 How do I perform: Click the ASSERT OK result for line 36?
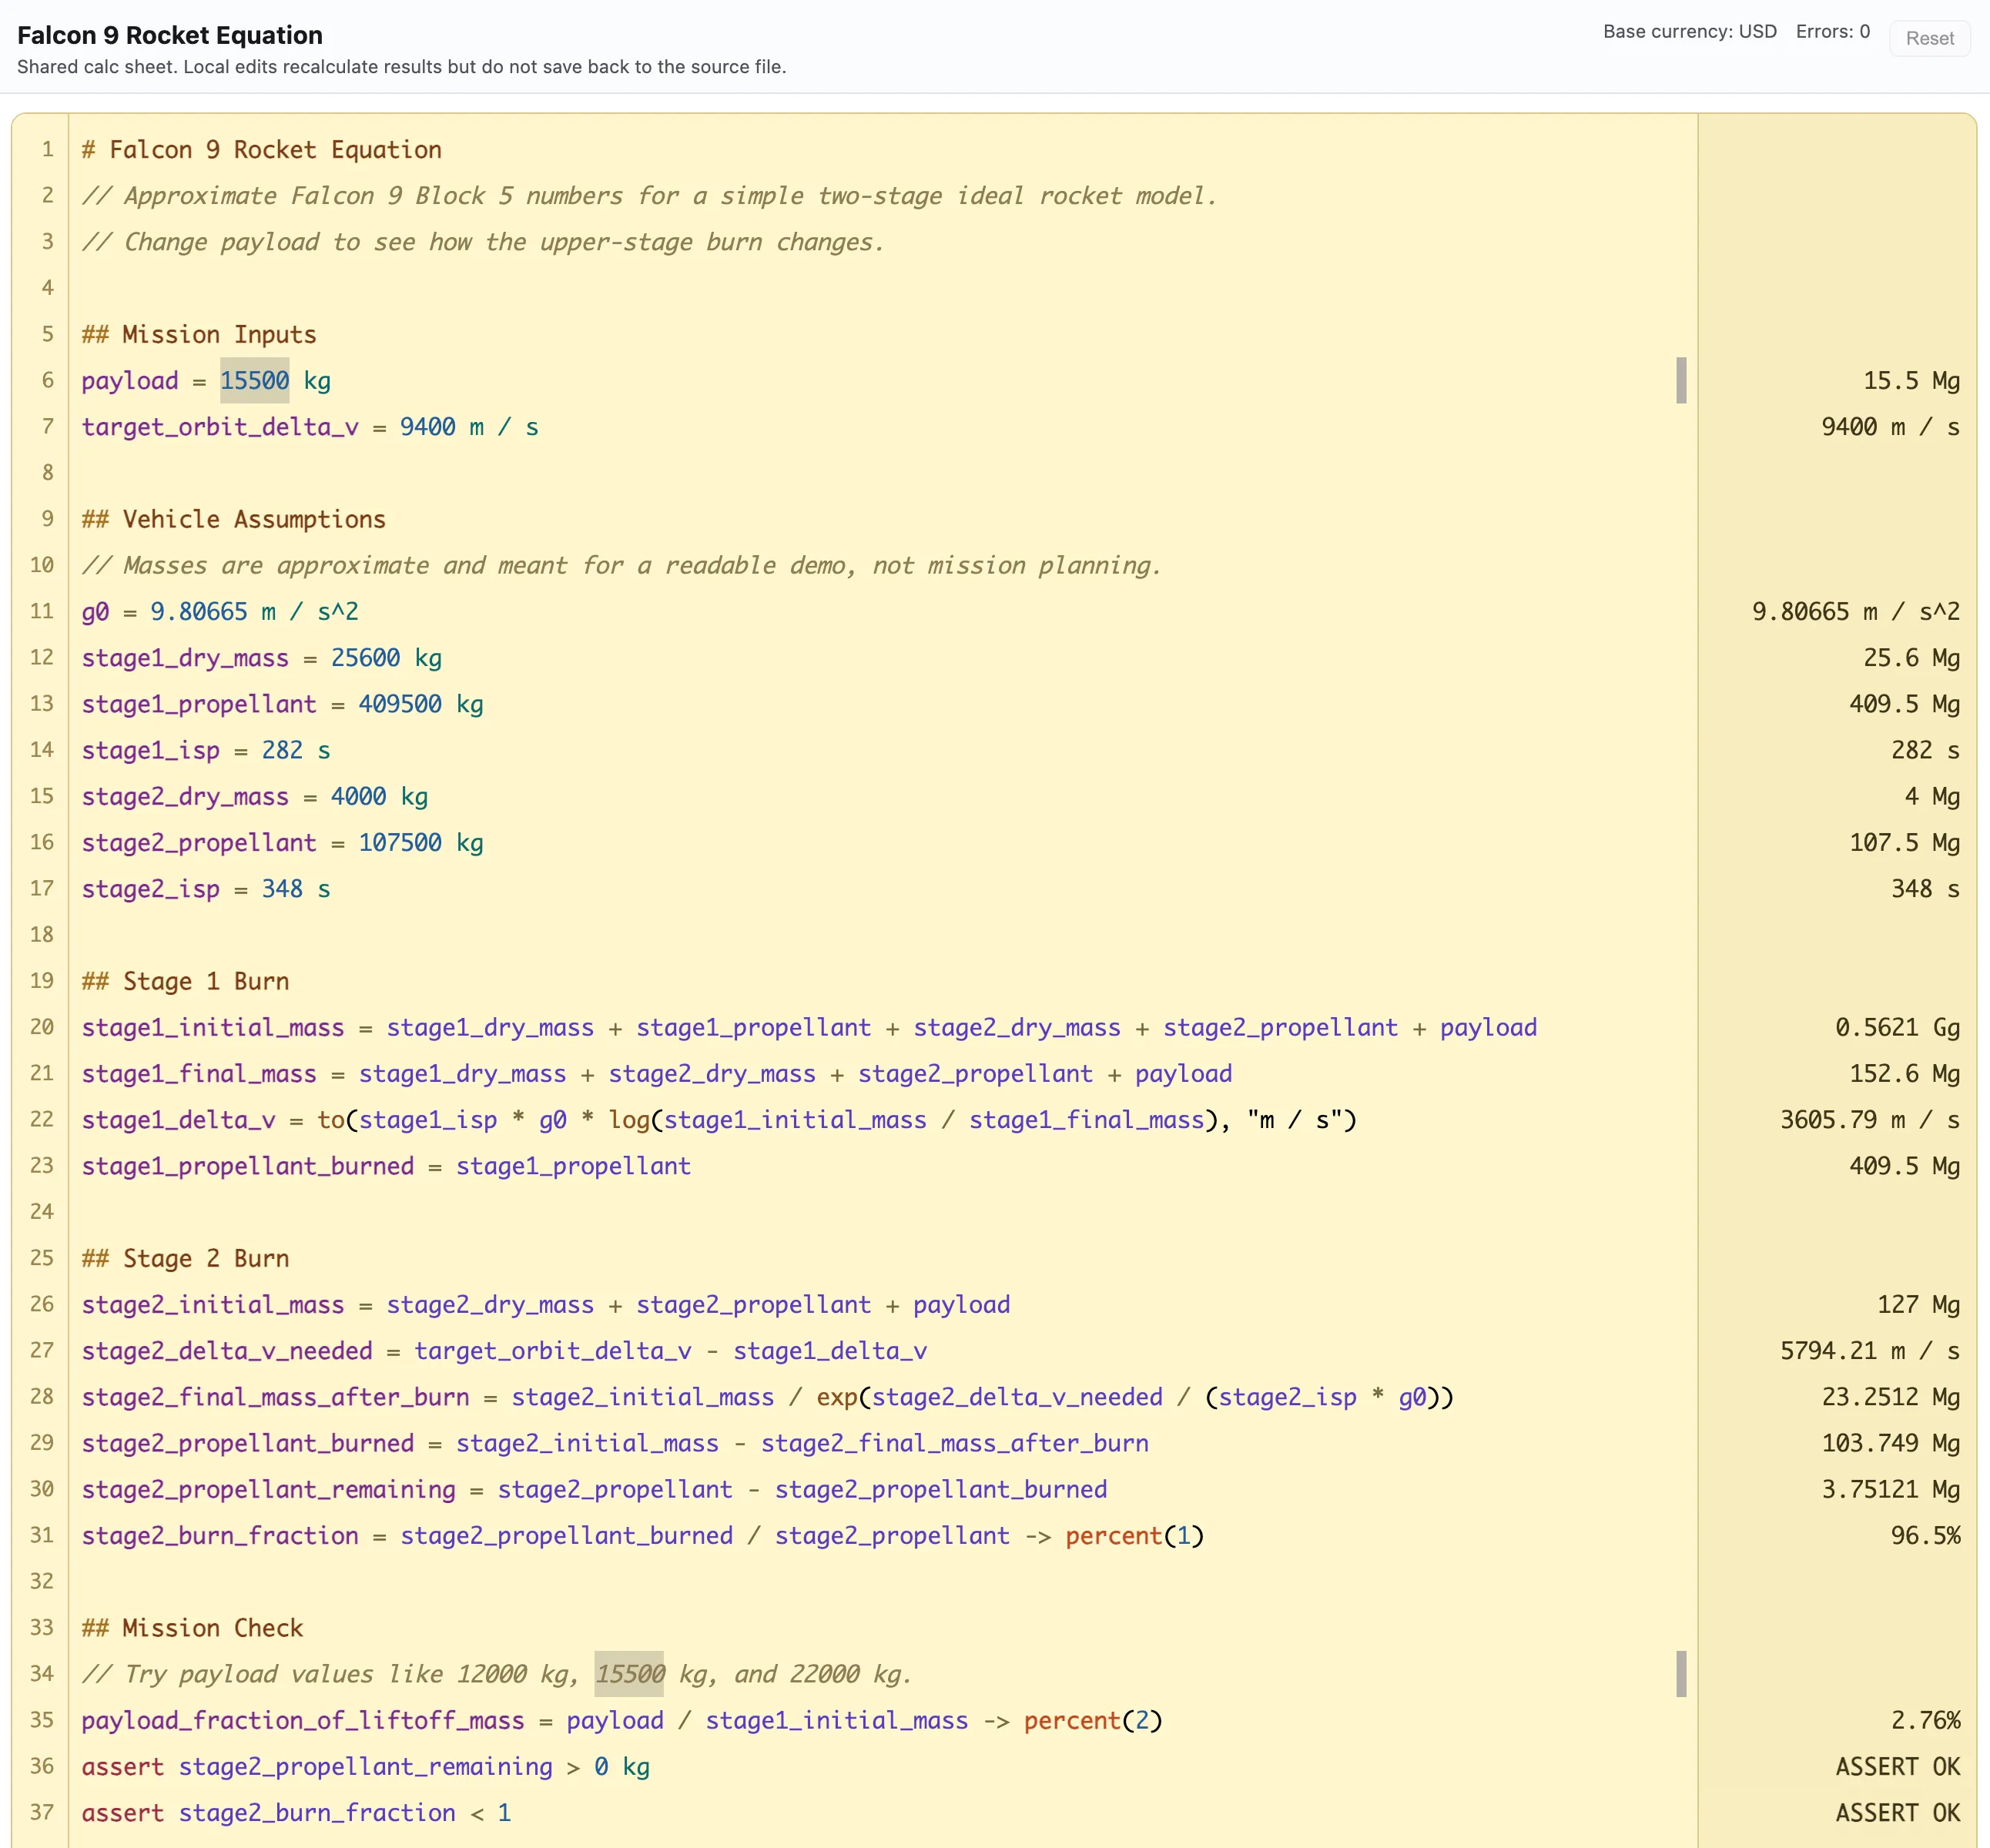point(1897,1767)
